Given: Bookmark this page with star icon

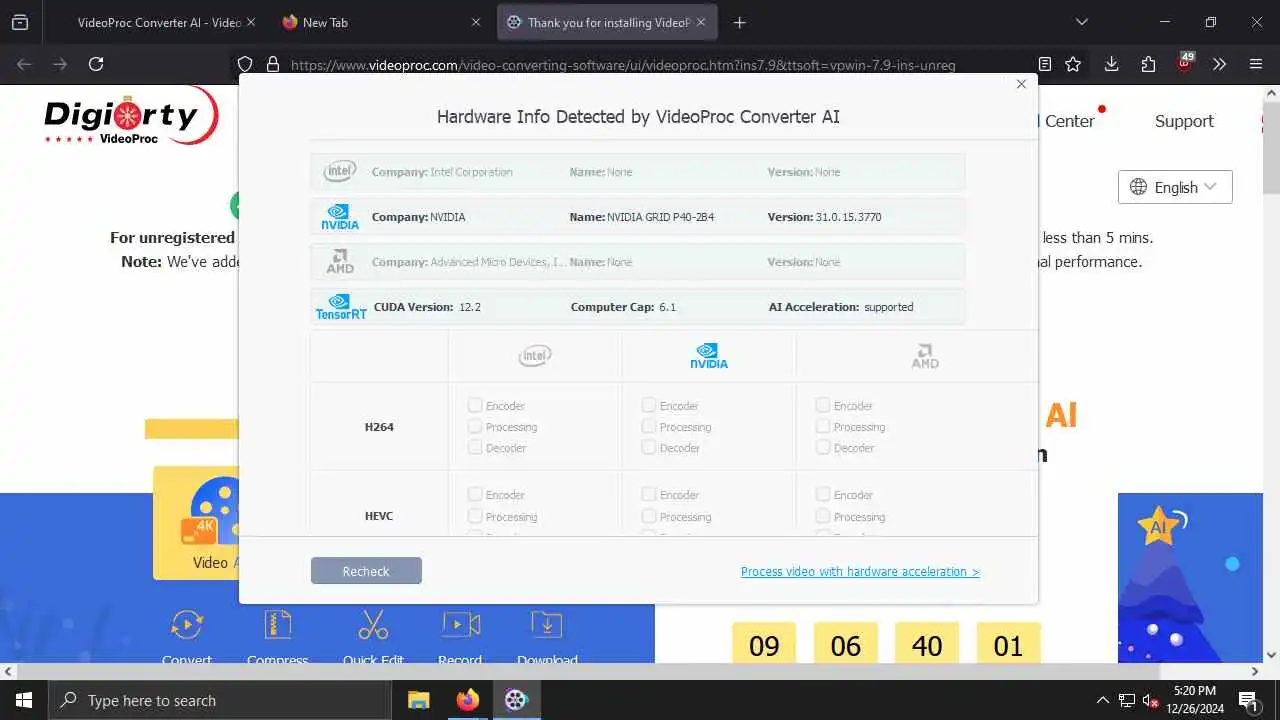Looking at the screenshot, I should 1073,64.
